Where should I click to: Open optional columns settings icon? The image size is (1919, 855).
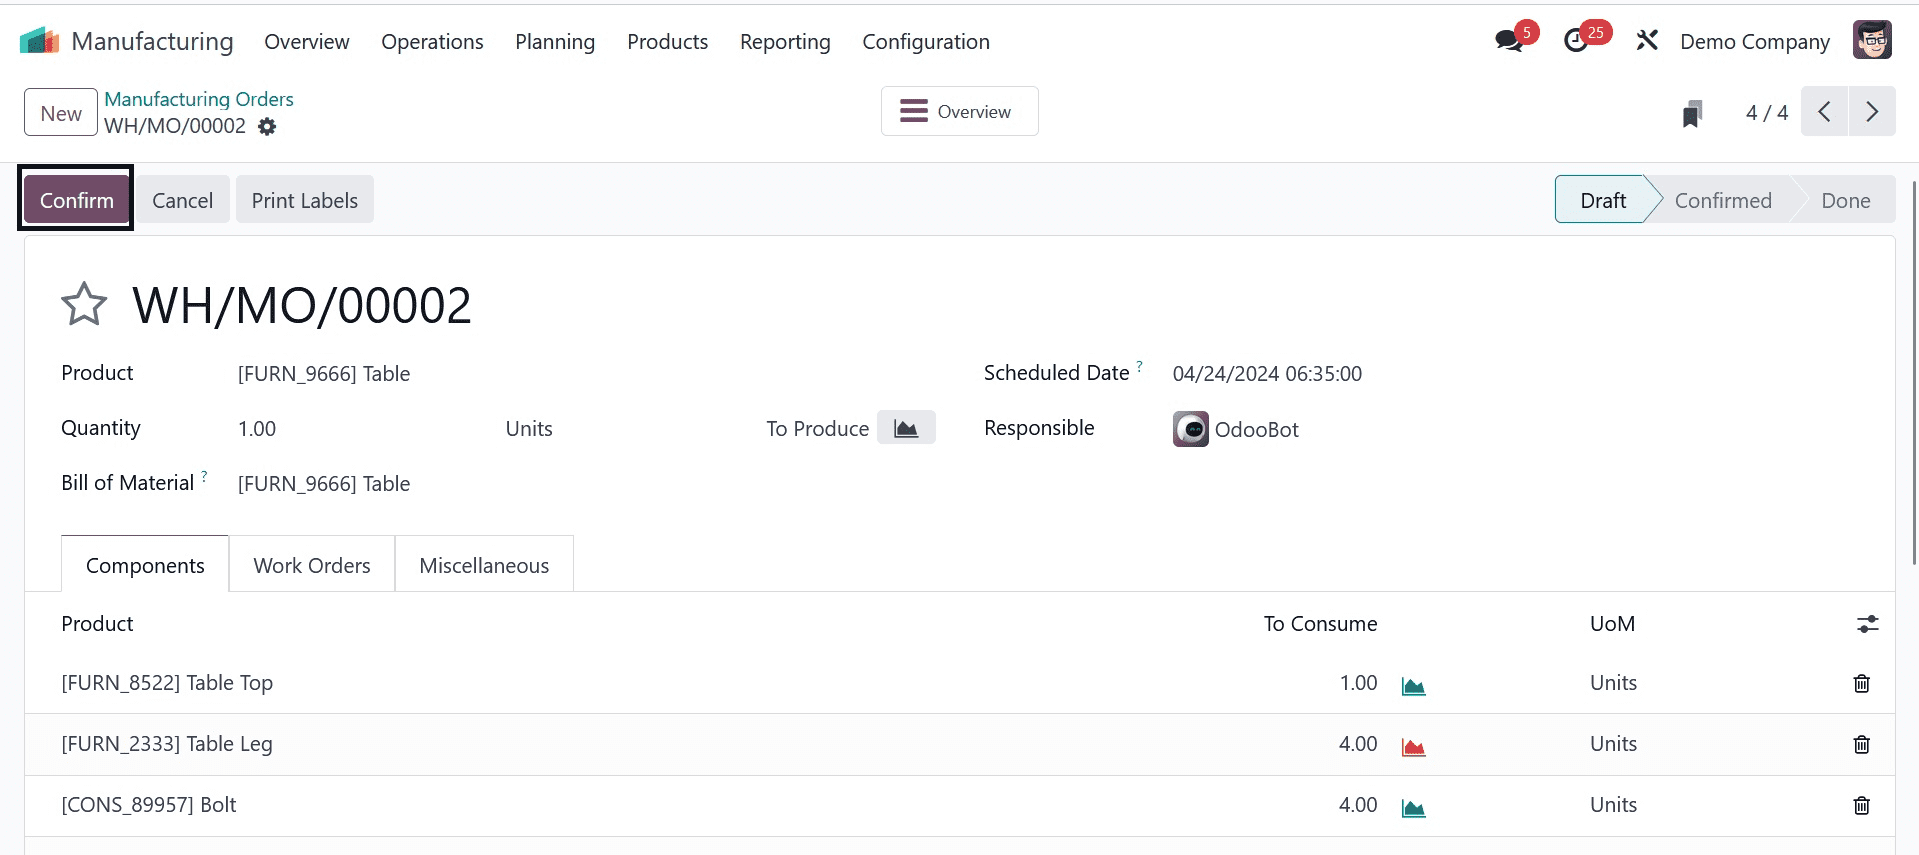coord(1867,624)
